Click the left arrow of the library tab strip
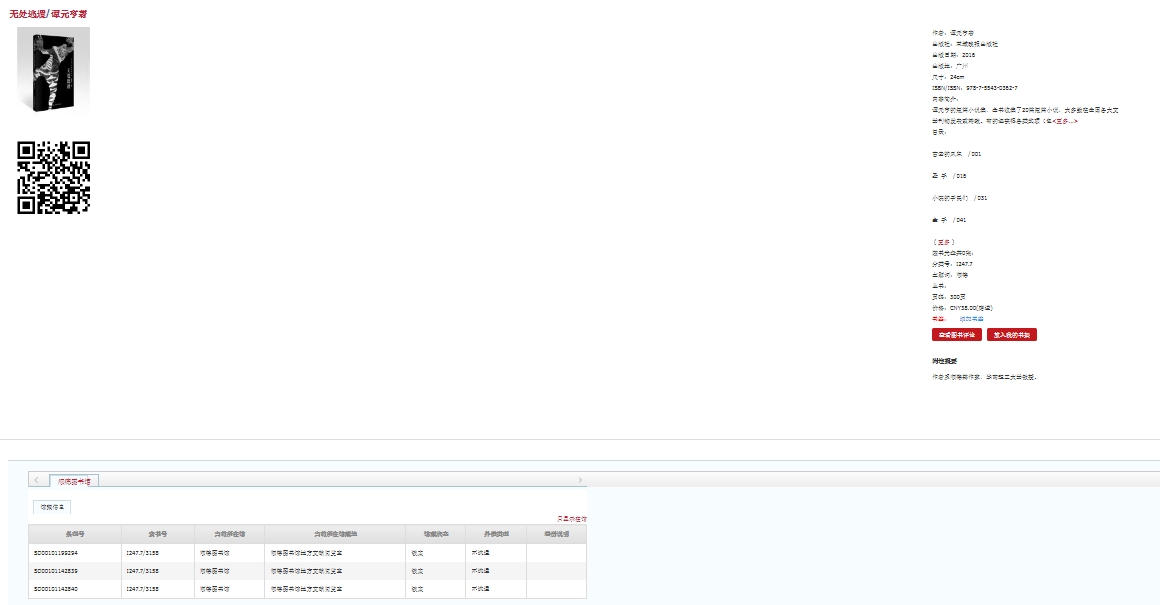Viewport: 1160px width, 605px height. tap(36, 480)
